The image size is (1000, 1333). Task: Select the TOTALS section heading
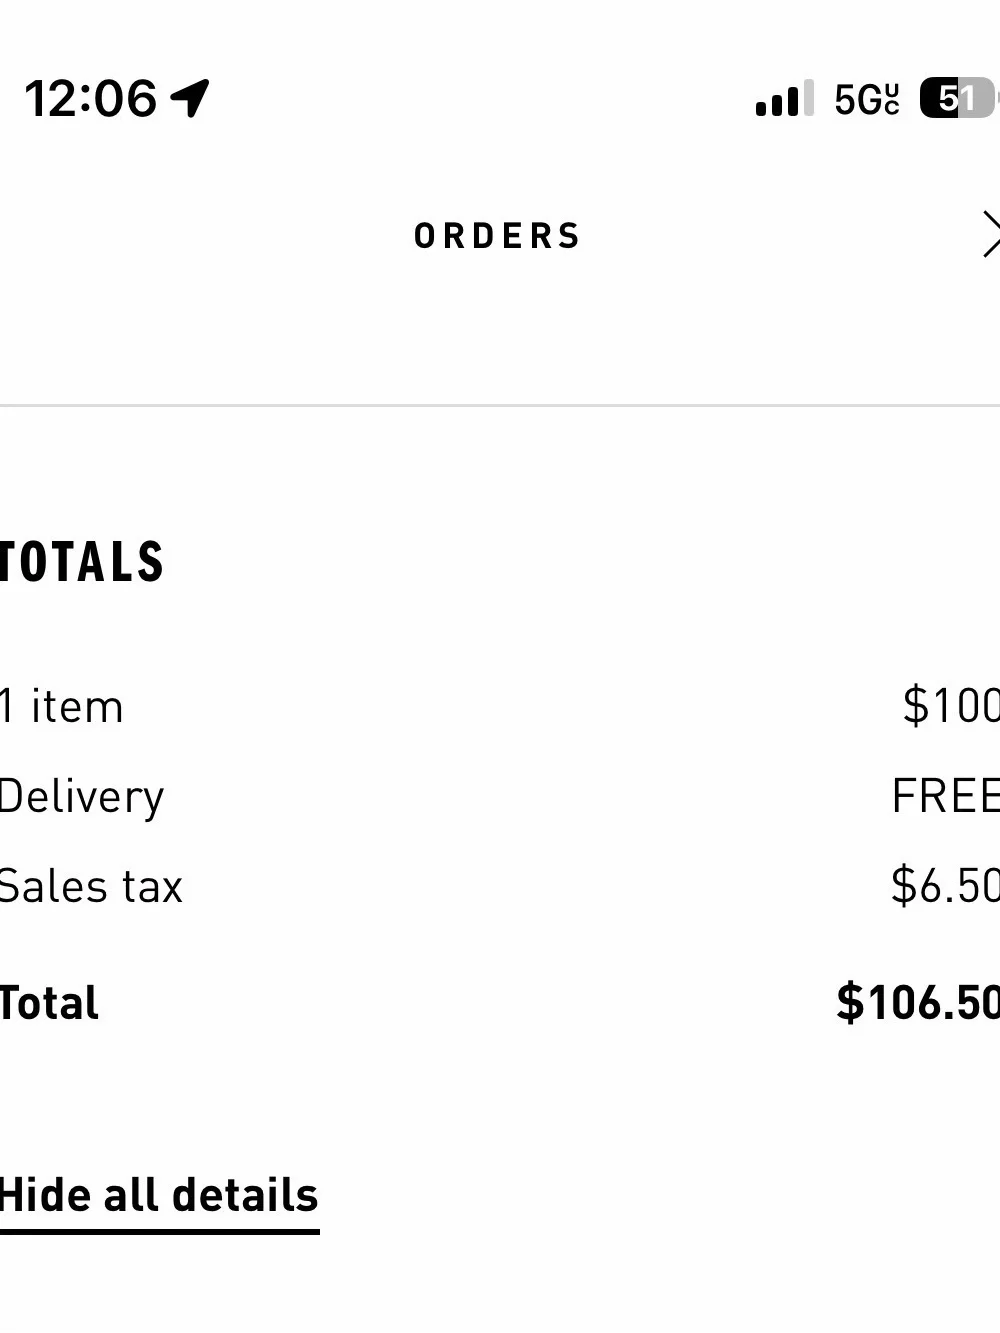81,561
